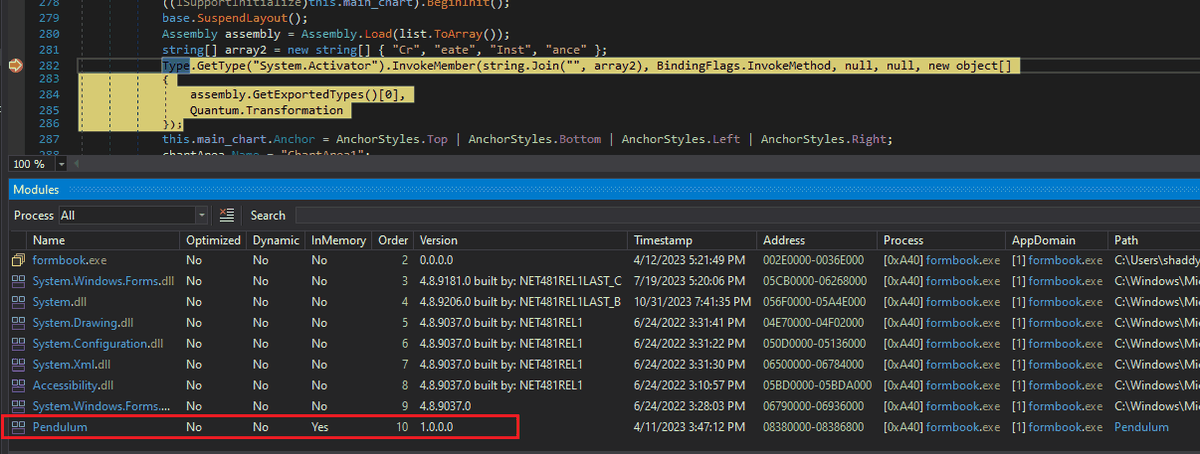Image resolution: width=1200 pixels, height=454 pixels.
Task: Sort modules by the Name column
Action: 104,240
